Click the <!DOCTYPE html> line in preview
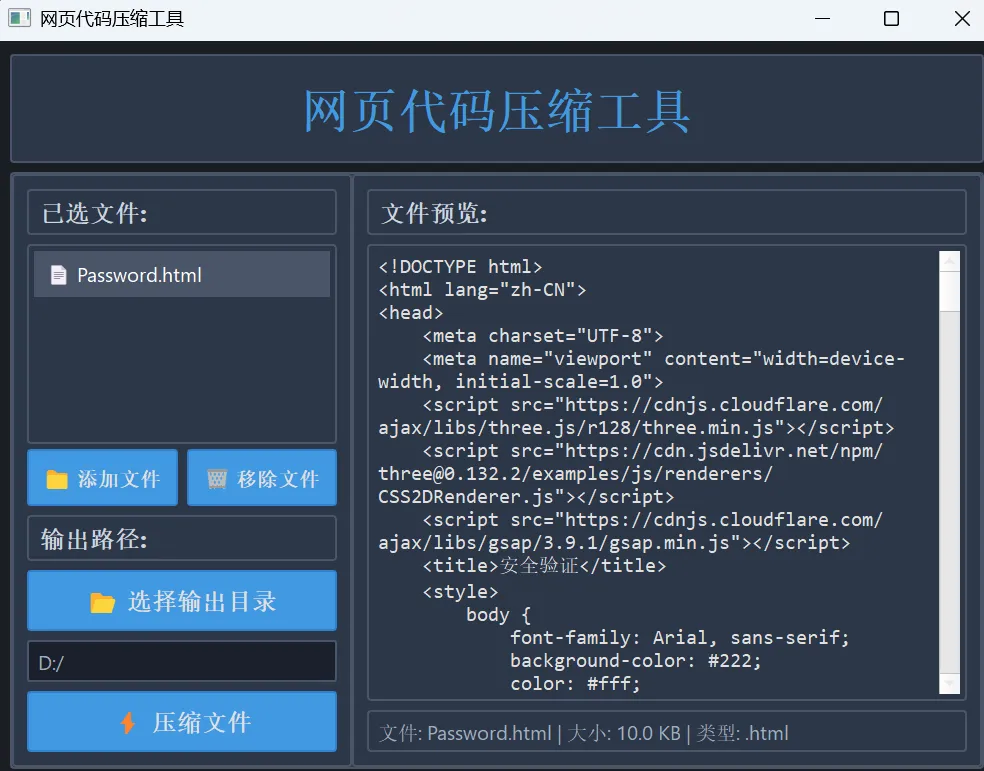This screenshot has width=984, height=771. (460, 267)
